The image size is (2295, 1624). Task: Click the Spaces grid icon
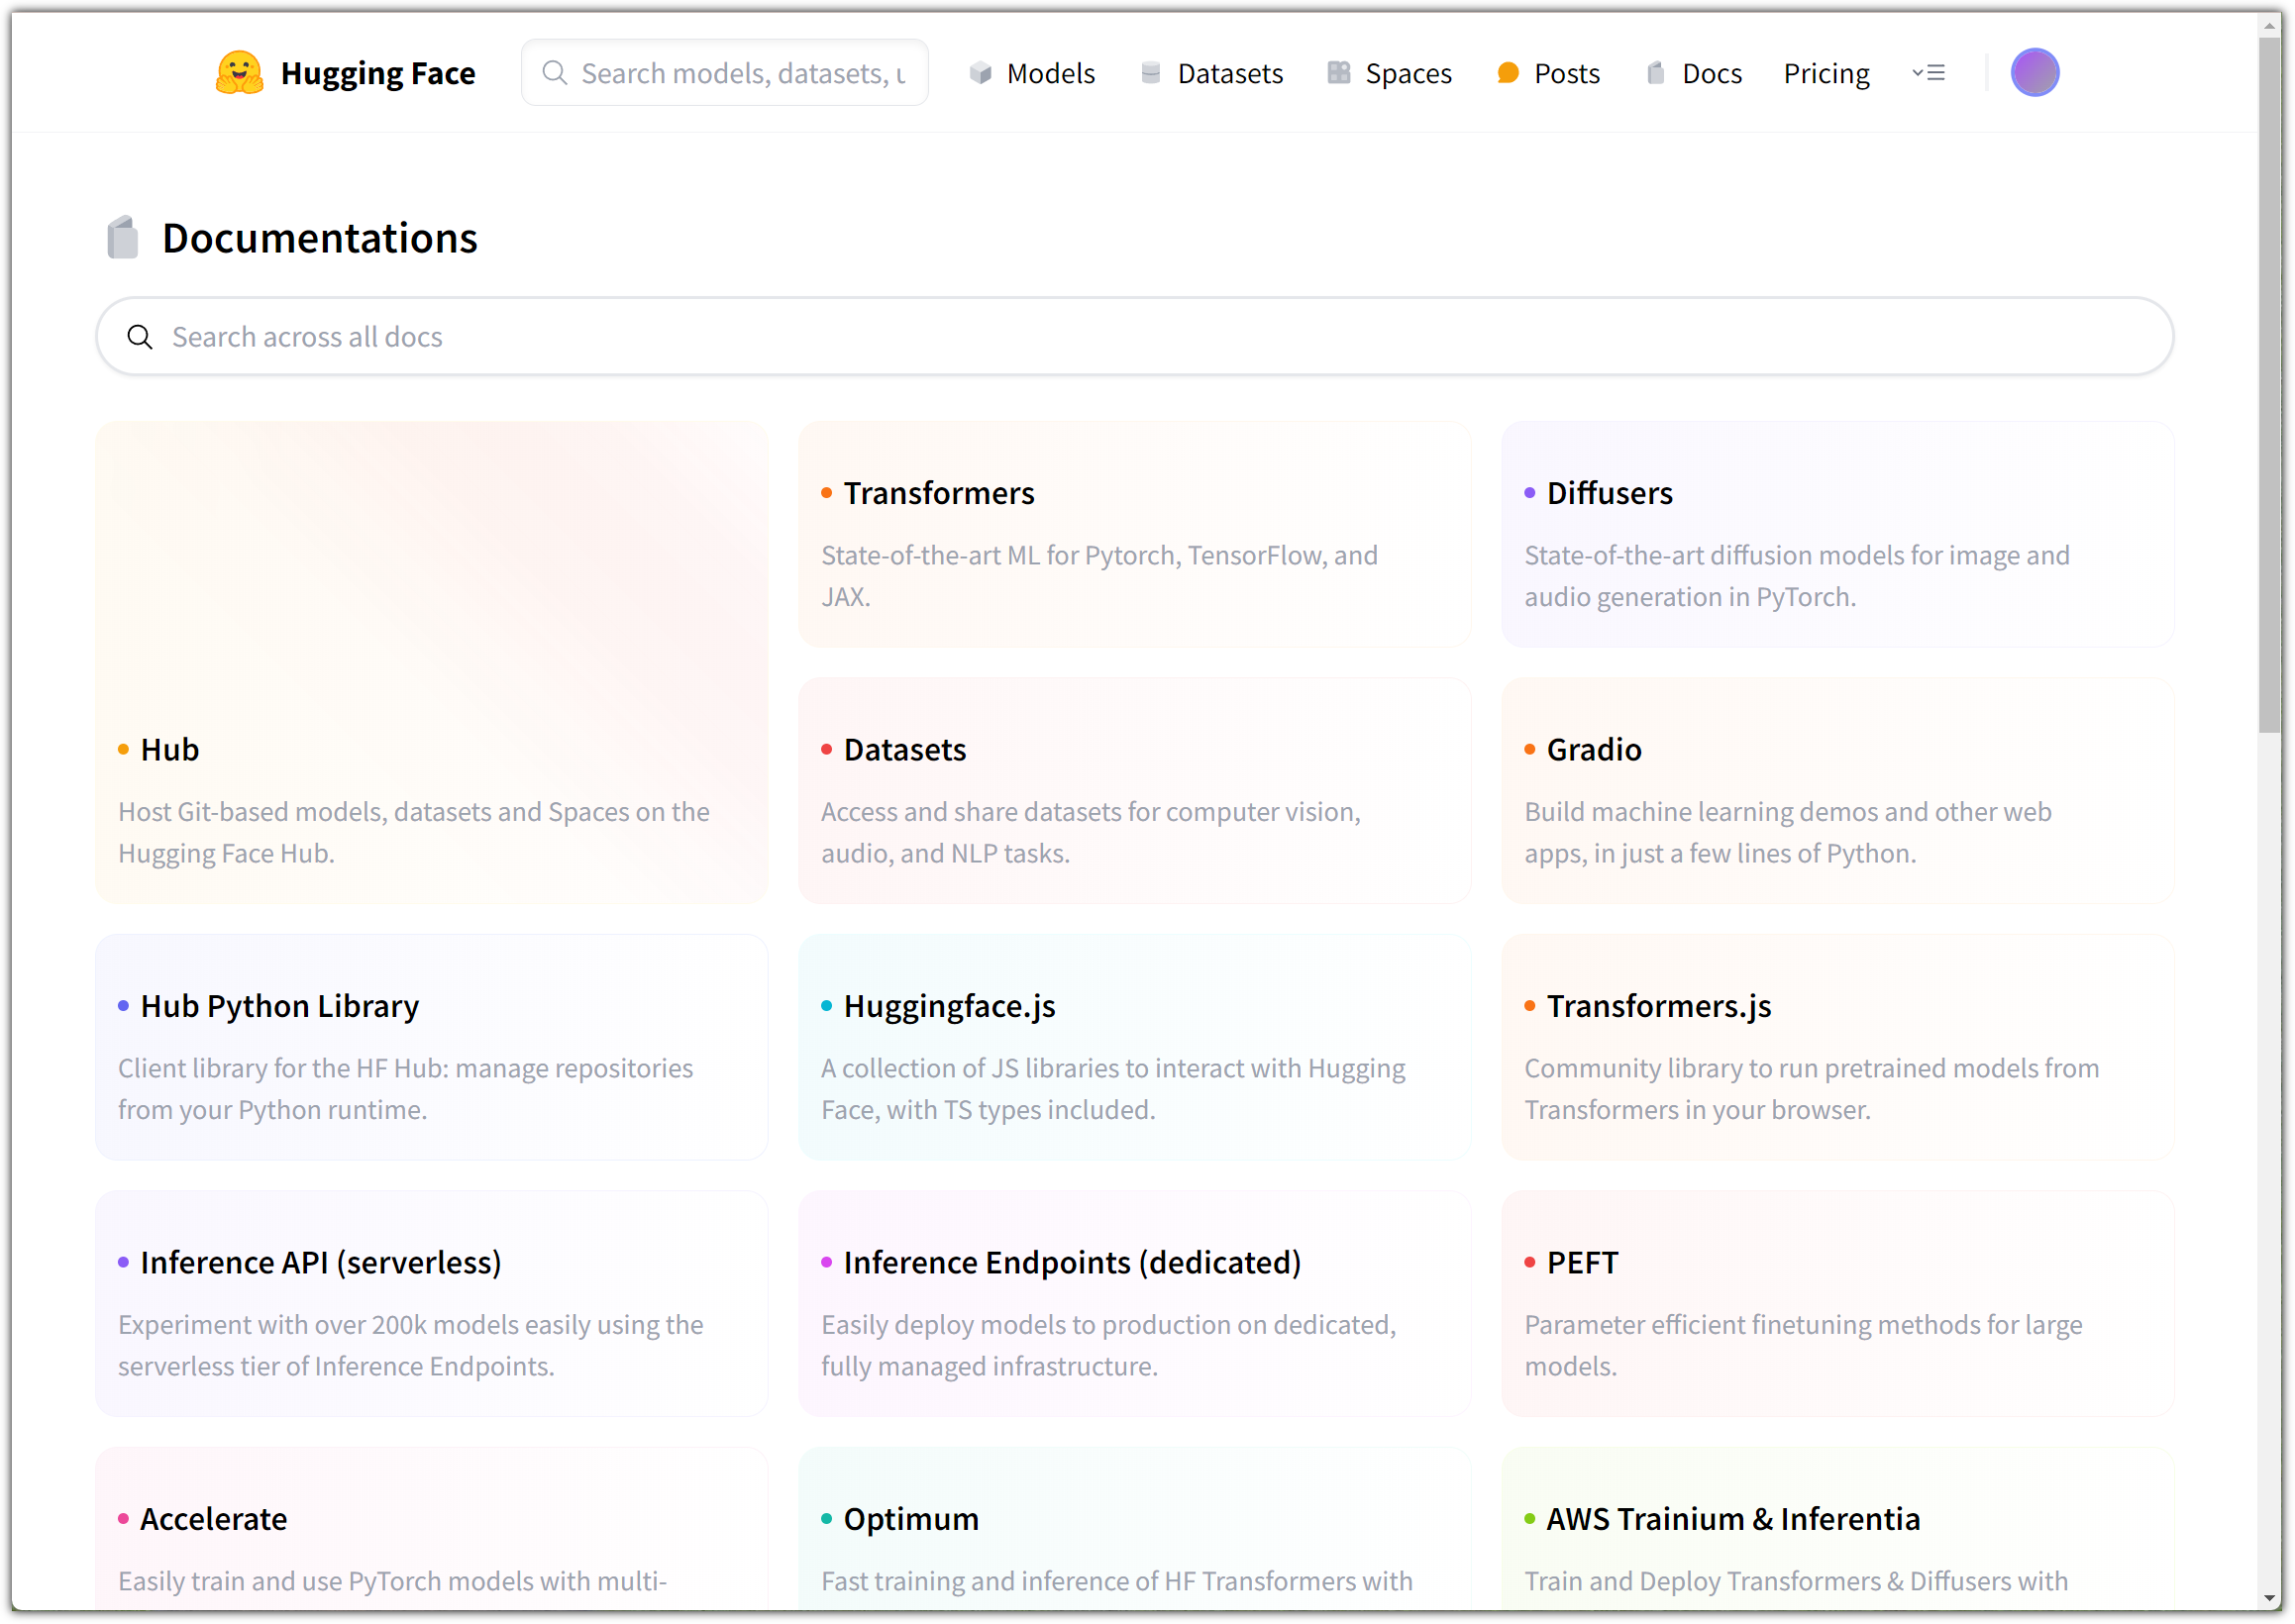point(1338,73)
